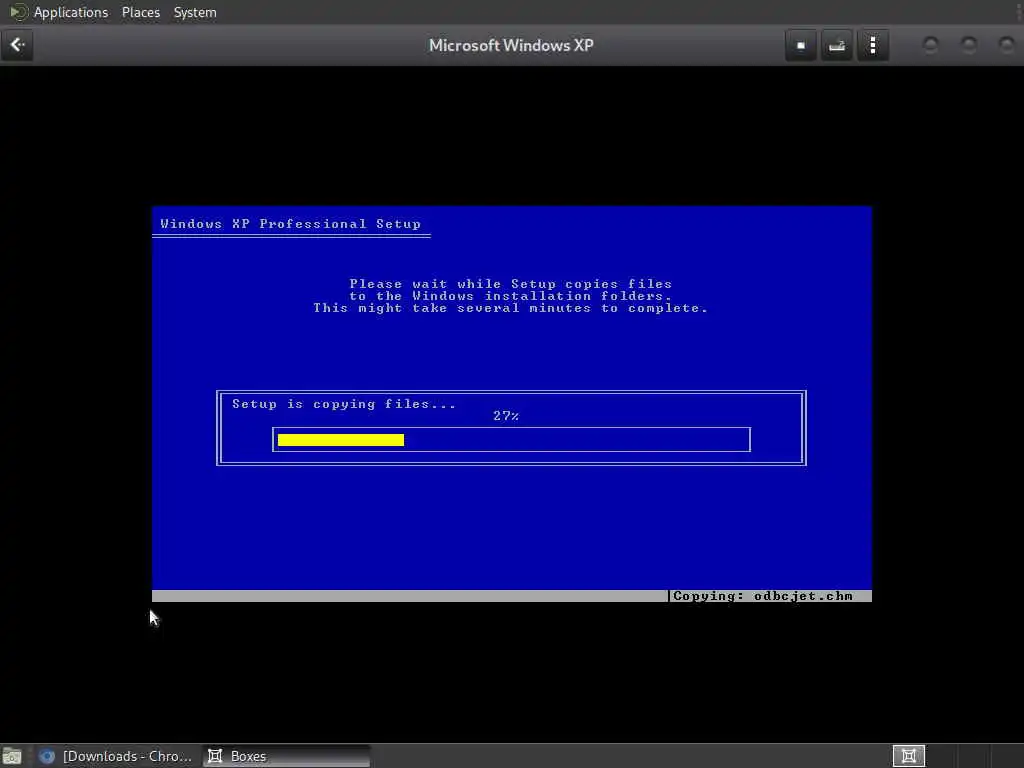Click the yellow setup progress bar
The width and height of the screenshot is (1024, 768).
(x=341, y=440)
